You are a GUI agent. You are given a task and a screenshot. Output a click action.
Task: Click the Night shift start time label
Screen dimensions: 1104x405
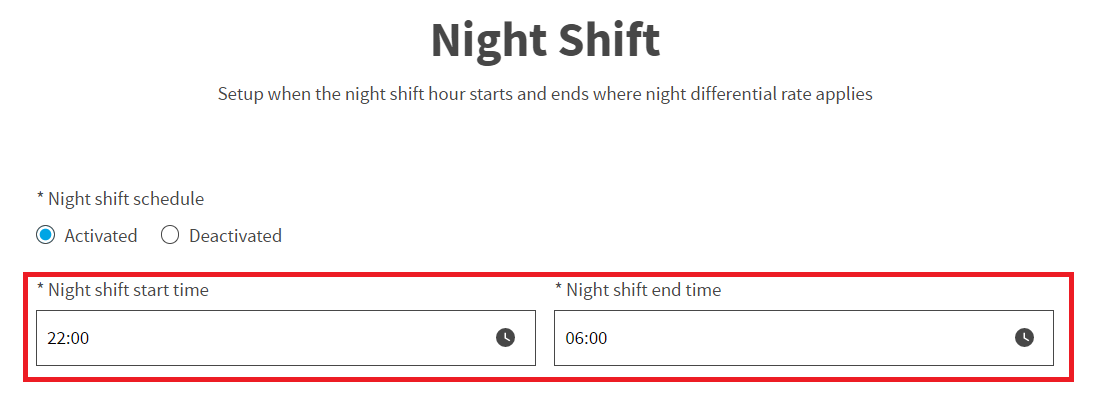[x=123, y=289]
